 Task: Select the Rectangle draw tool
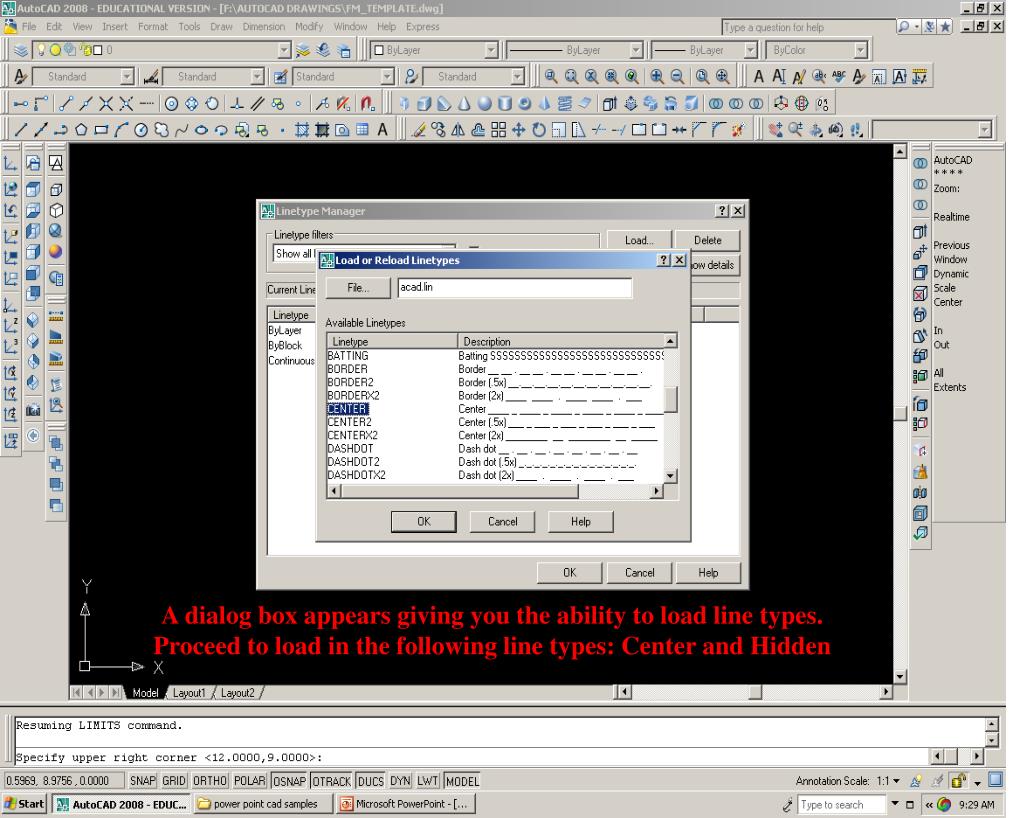tap(100, 130)
